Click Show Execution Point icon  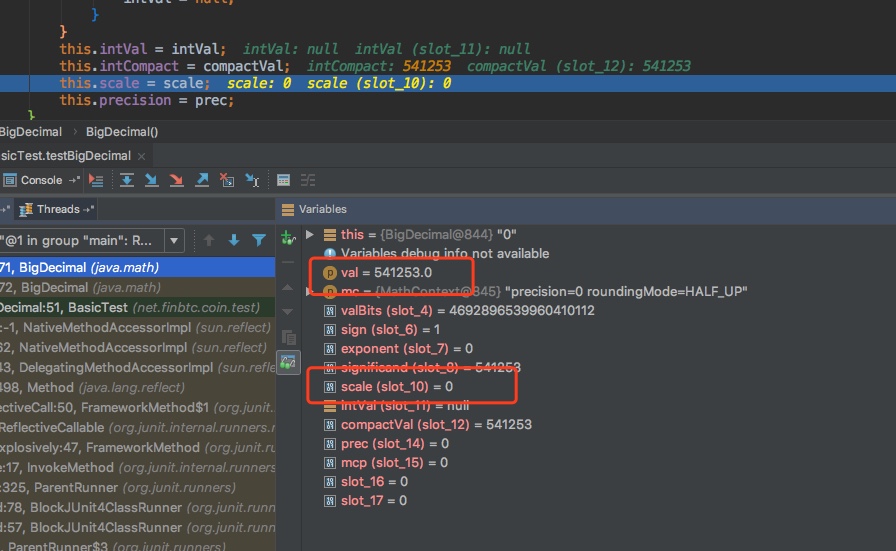point(96,181)
